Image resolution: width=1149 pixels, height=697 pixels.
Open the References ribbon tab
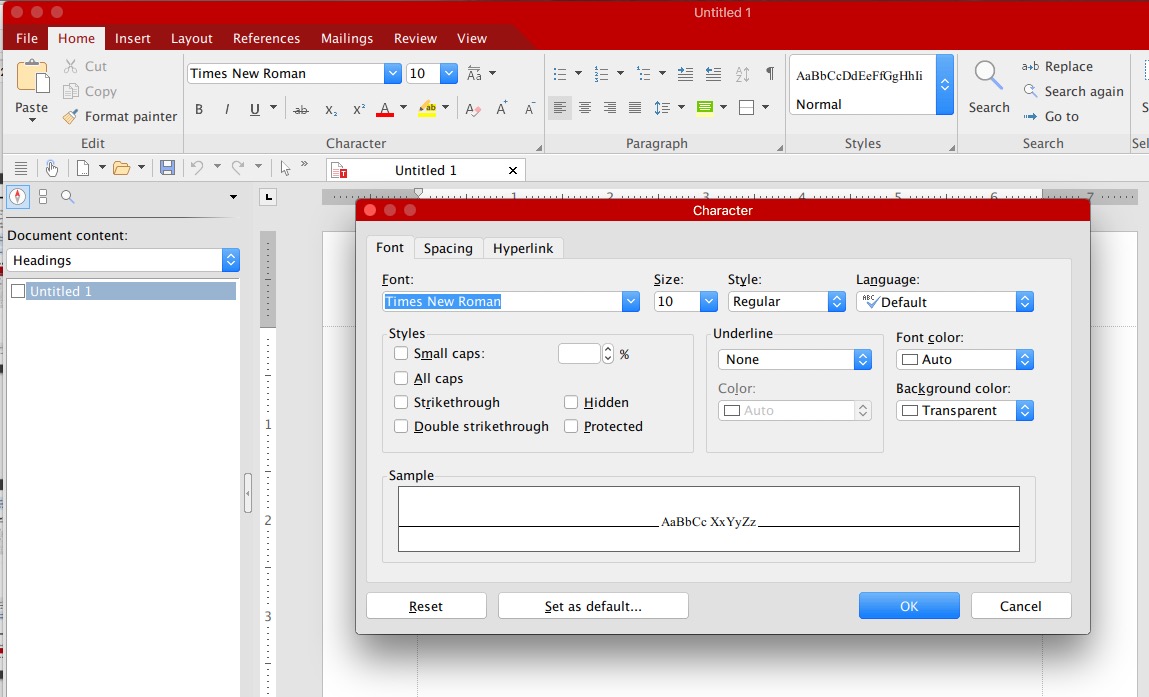click(266, 38)
